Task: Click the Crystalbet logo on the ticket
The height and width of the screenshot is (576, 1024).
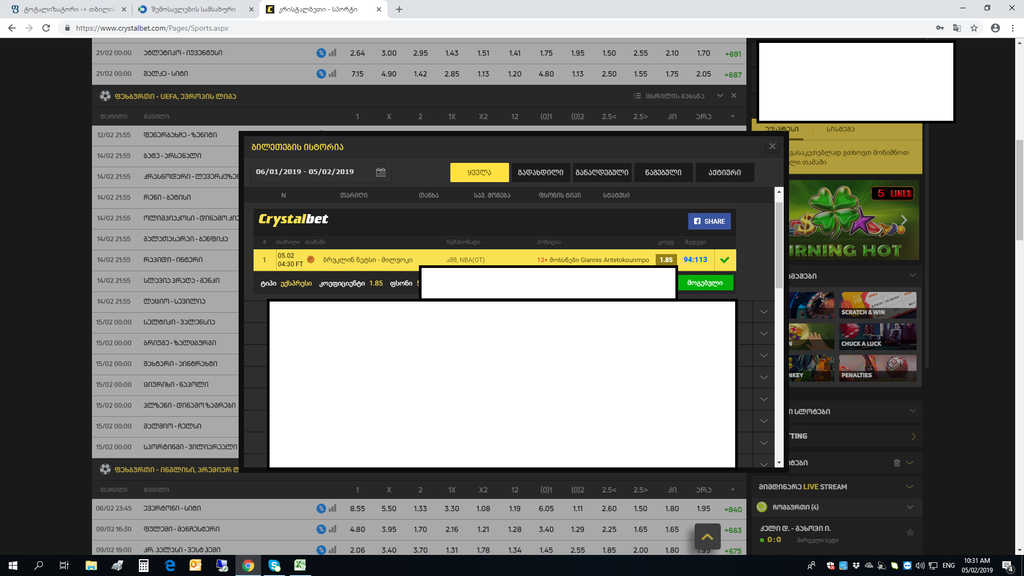Action: point(293,219)
